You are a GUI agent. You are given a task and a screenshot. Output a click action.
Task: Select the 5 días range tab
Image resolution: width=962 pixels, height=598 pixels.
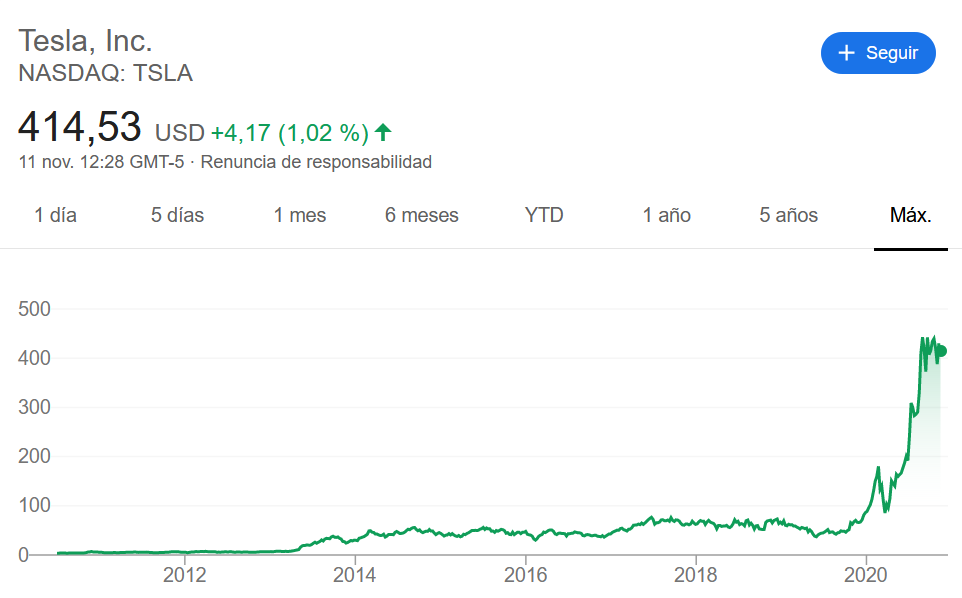(177, 215)
